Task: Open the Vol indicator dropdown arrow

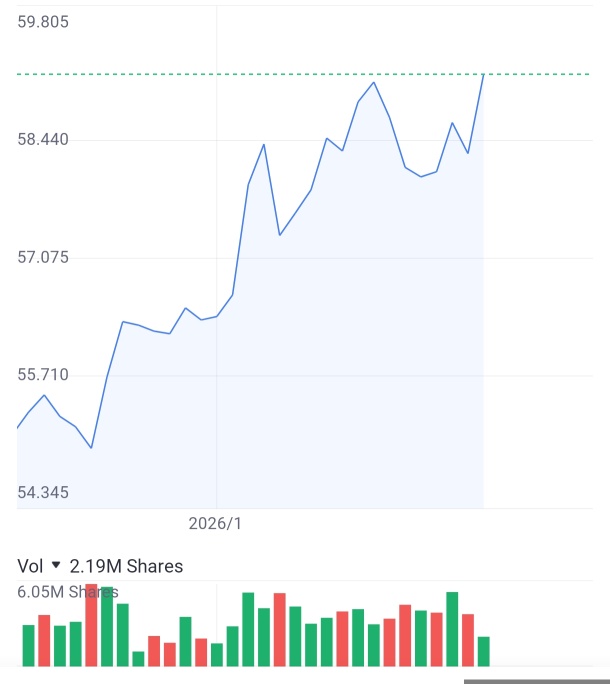Action: coord(56,565)
